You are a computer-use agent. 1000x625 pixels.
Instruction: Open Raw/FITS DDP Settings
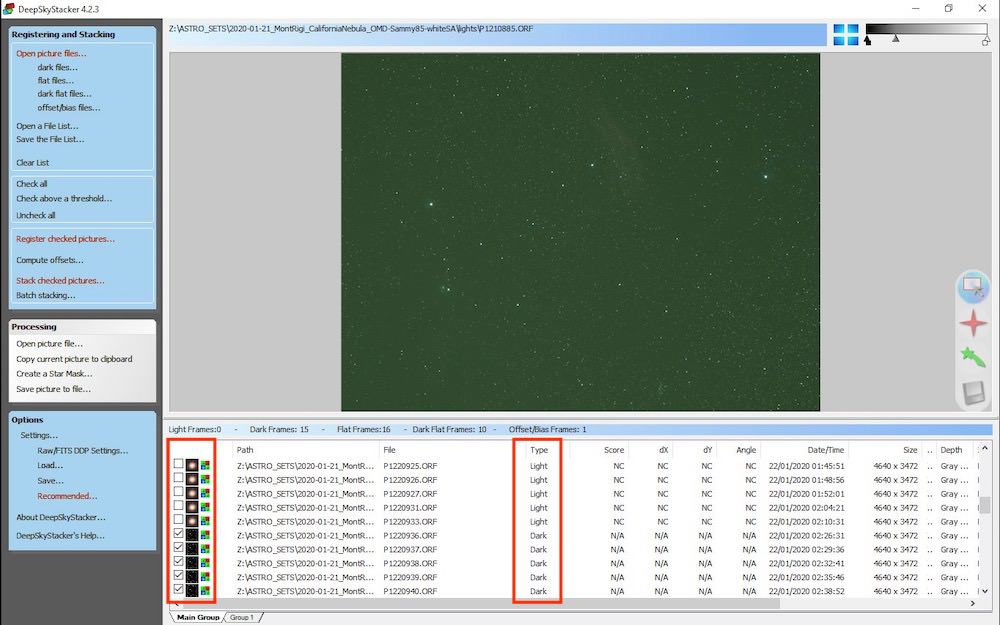tap(83, 450)
